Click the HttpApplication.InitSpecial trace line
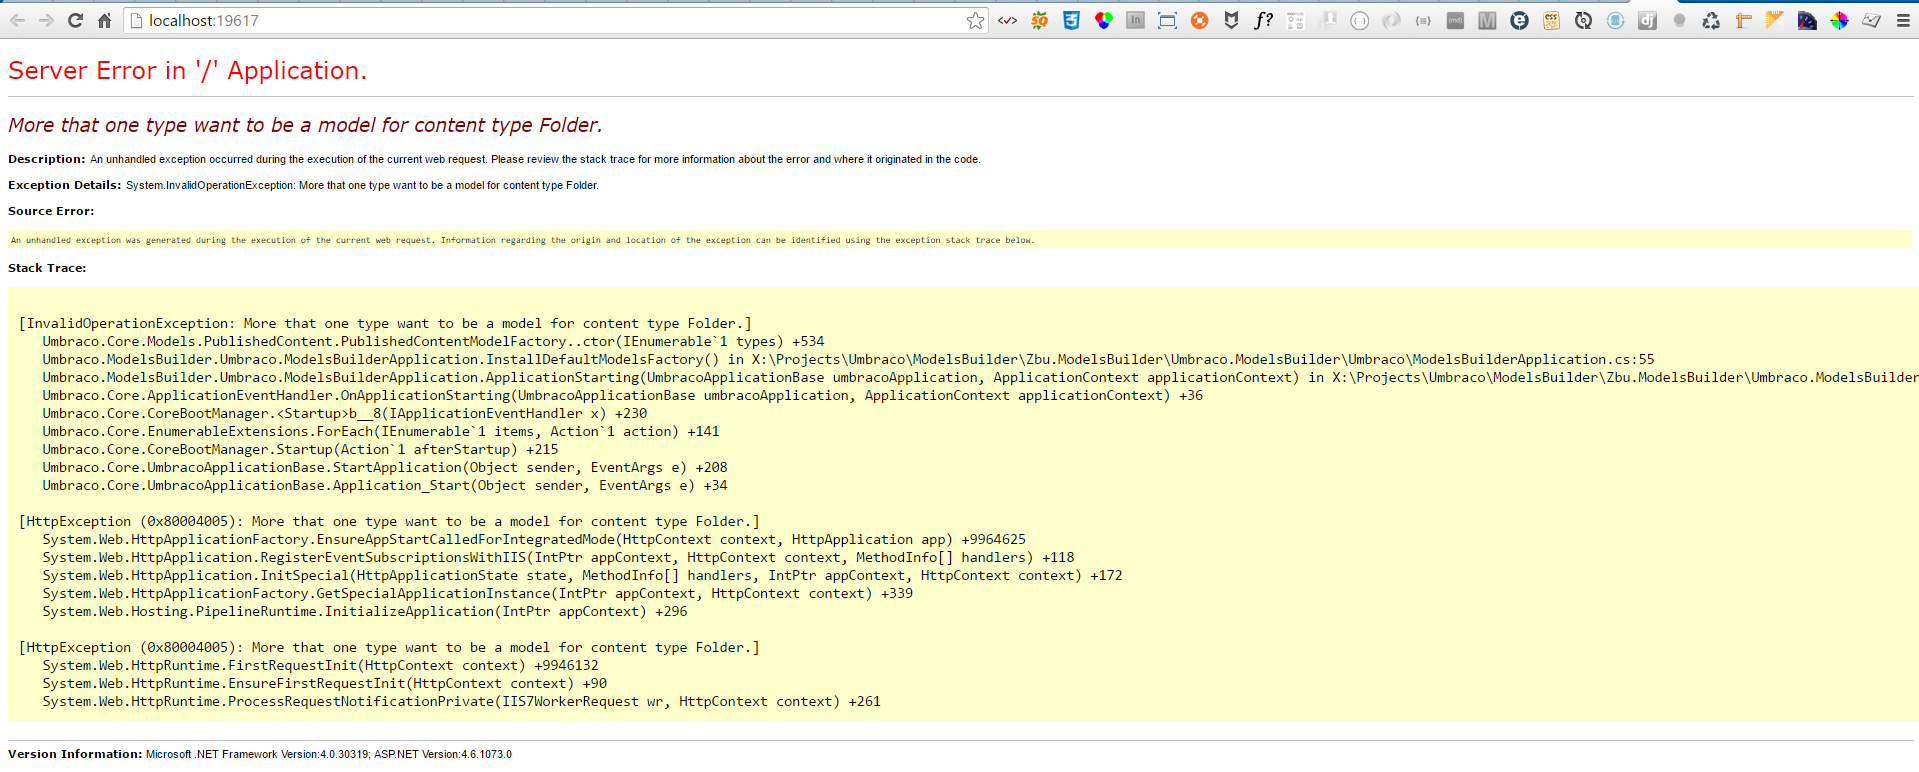 pos(582,575)
